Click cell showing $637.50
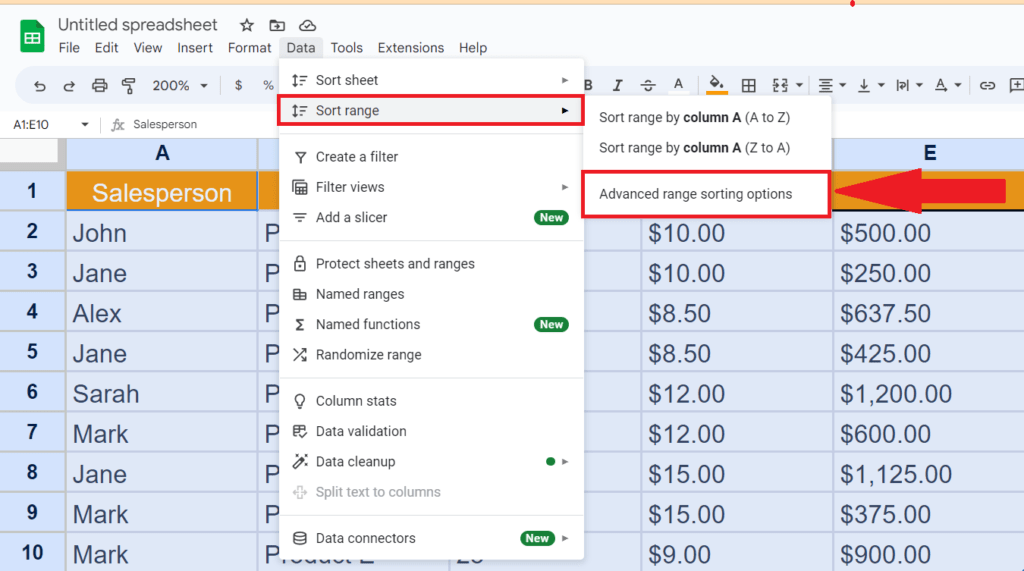 tap(929, 312)
